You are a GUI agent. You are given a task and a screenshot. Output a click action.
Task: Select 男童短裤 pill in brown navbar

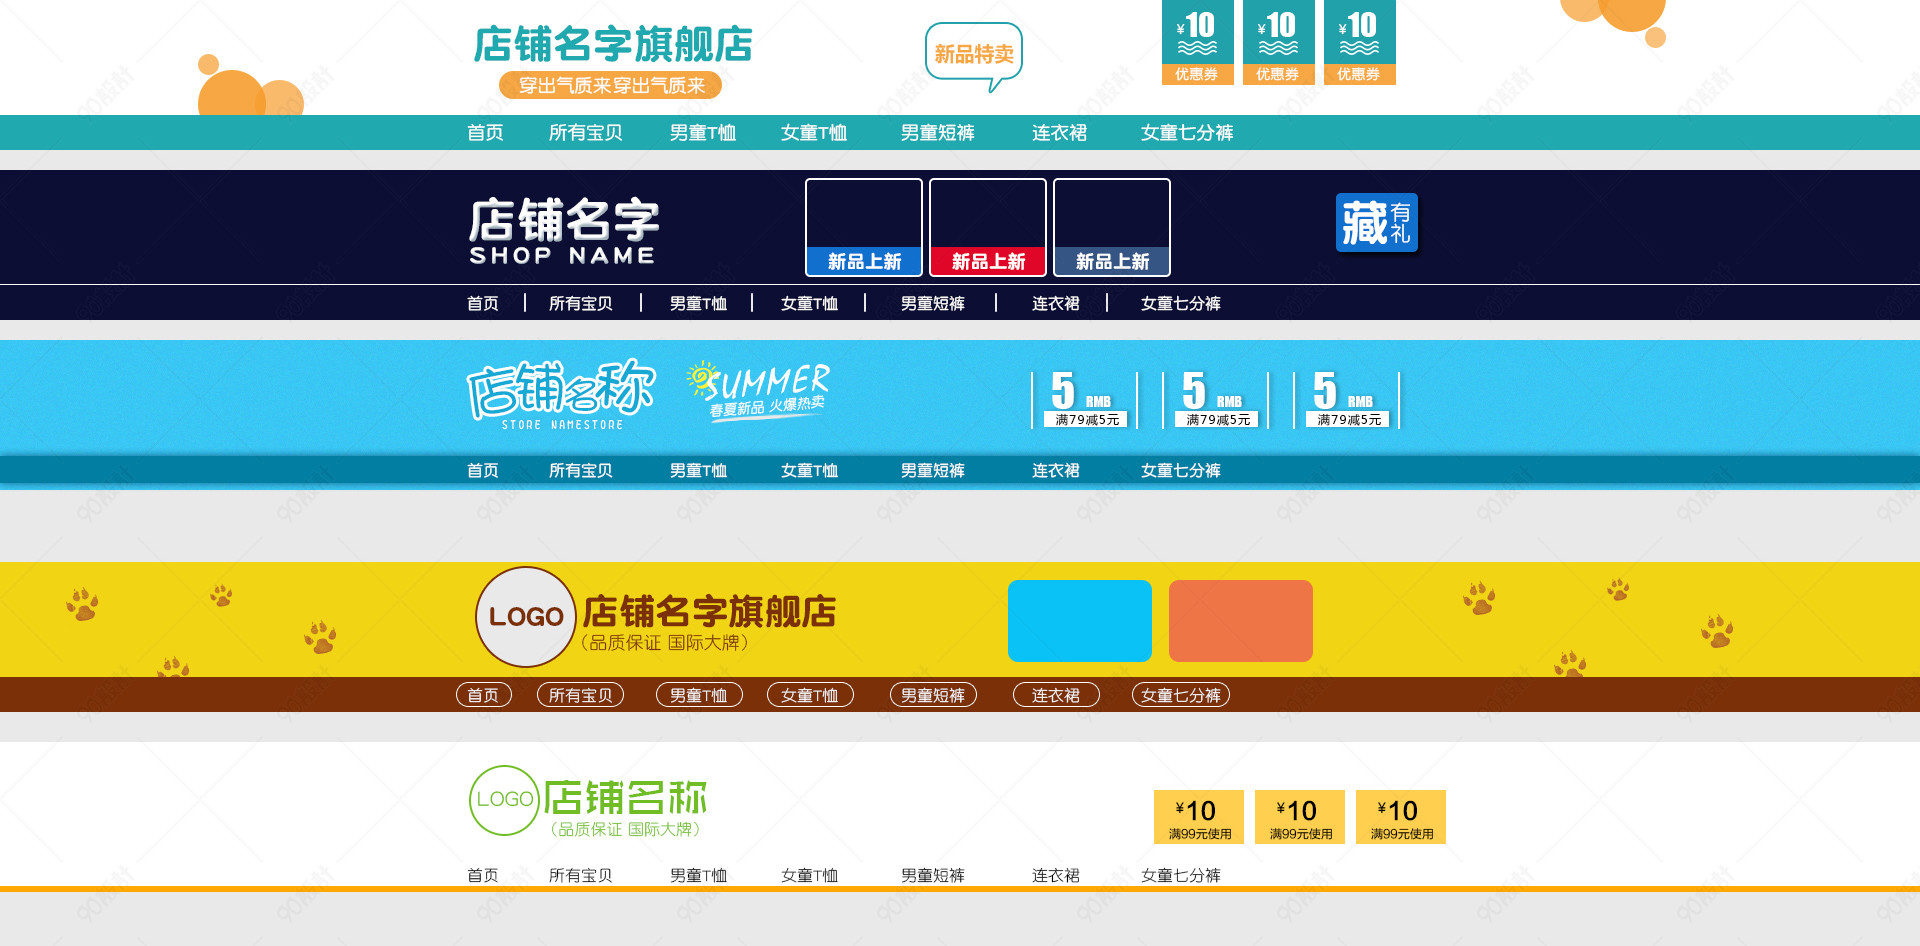tap(932, 694)
